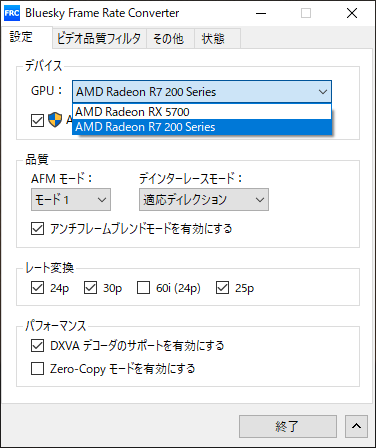Disable the アンチフレームブレンドモード checkbox
This screenshot has width=376, height=448.
point(37,229)
